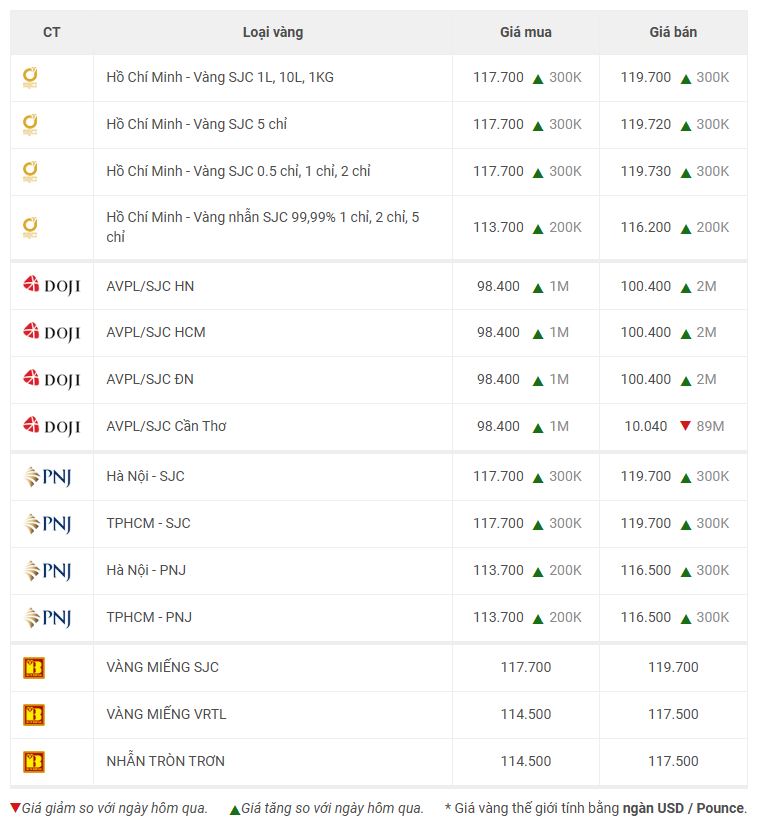Select Hồ Chí Minh - Vàng nhẫn SJC 99,99% row text
760x837 pixels.
[x=263, y=227]
